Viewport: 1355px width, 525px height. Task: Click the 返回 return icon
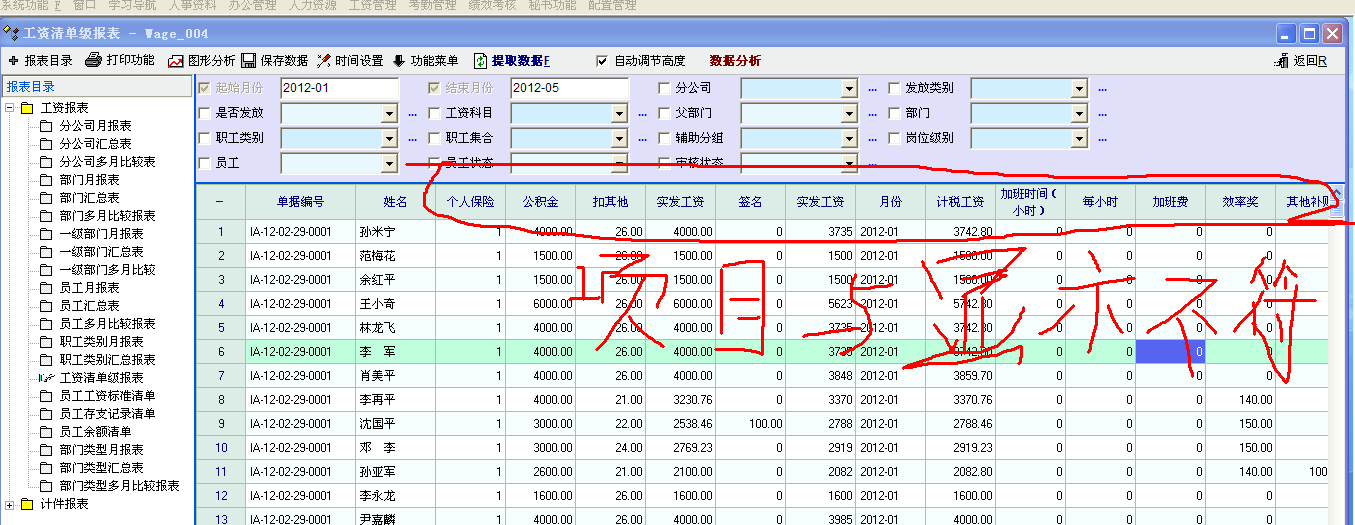pyautogui.click(x=1282, y=61)
